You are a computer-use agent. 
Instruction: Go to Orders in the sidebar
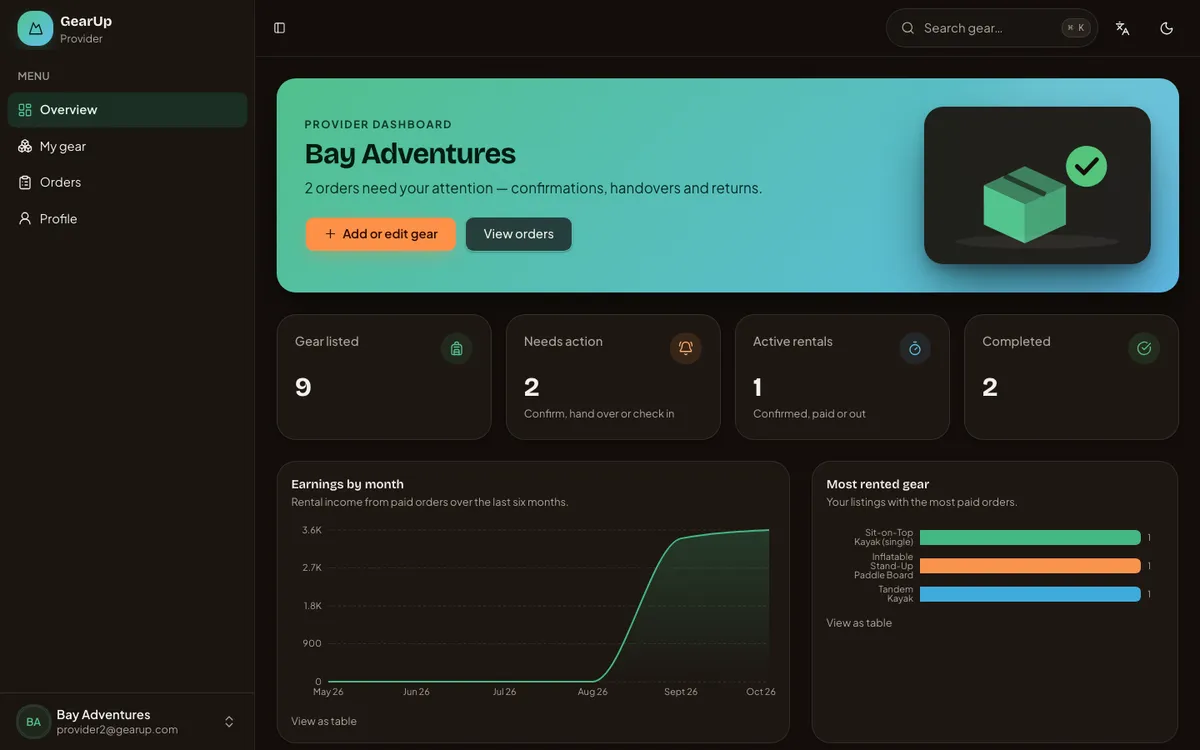click(x=127, y=182)
